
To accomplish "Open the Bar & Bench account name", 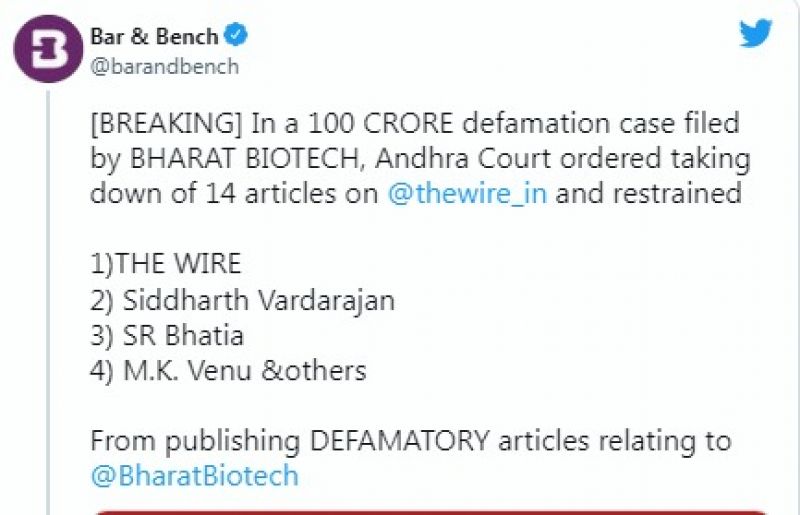I will (x=155, y=37).
